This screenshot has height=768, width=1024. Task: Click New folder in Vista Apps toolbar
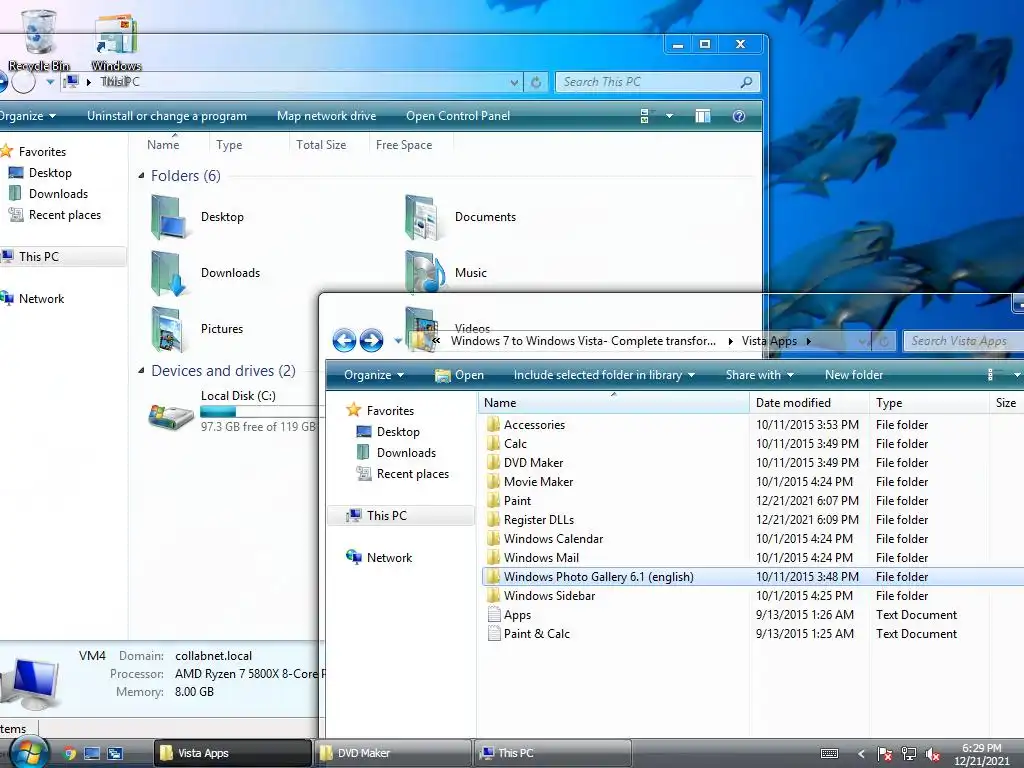[854, 375]
